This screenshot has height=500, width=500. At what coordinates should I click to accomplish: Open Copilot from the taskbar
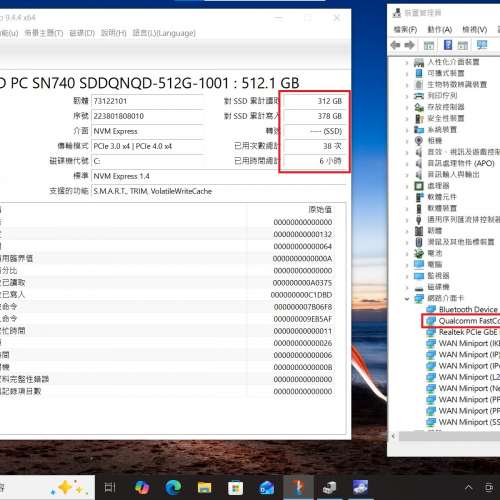(142, 488)
